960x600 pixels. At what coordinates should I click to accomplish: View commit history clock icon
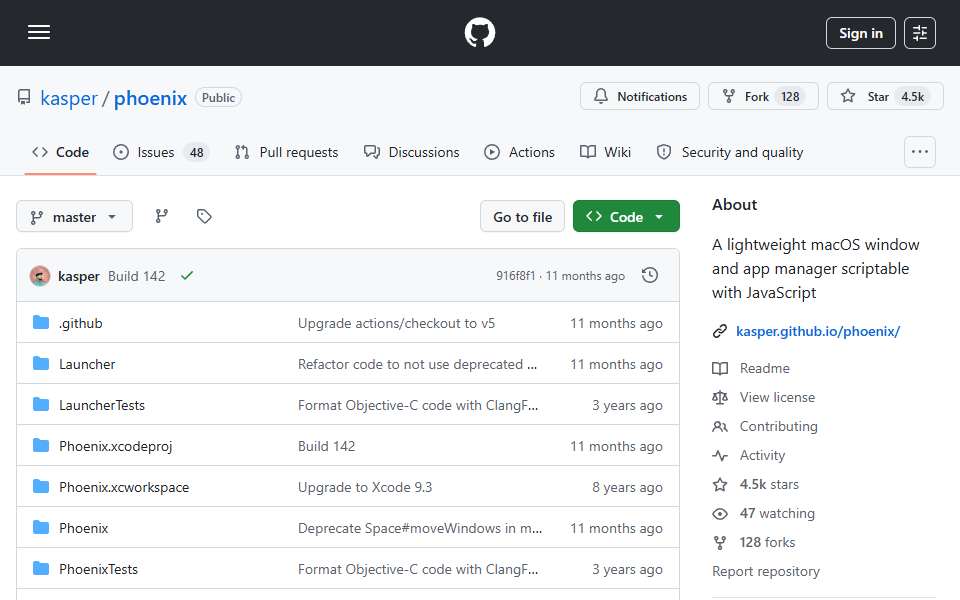(650, 276)
